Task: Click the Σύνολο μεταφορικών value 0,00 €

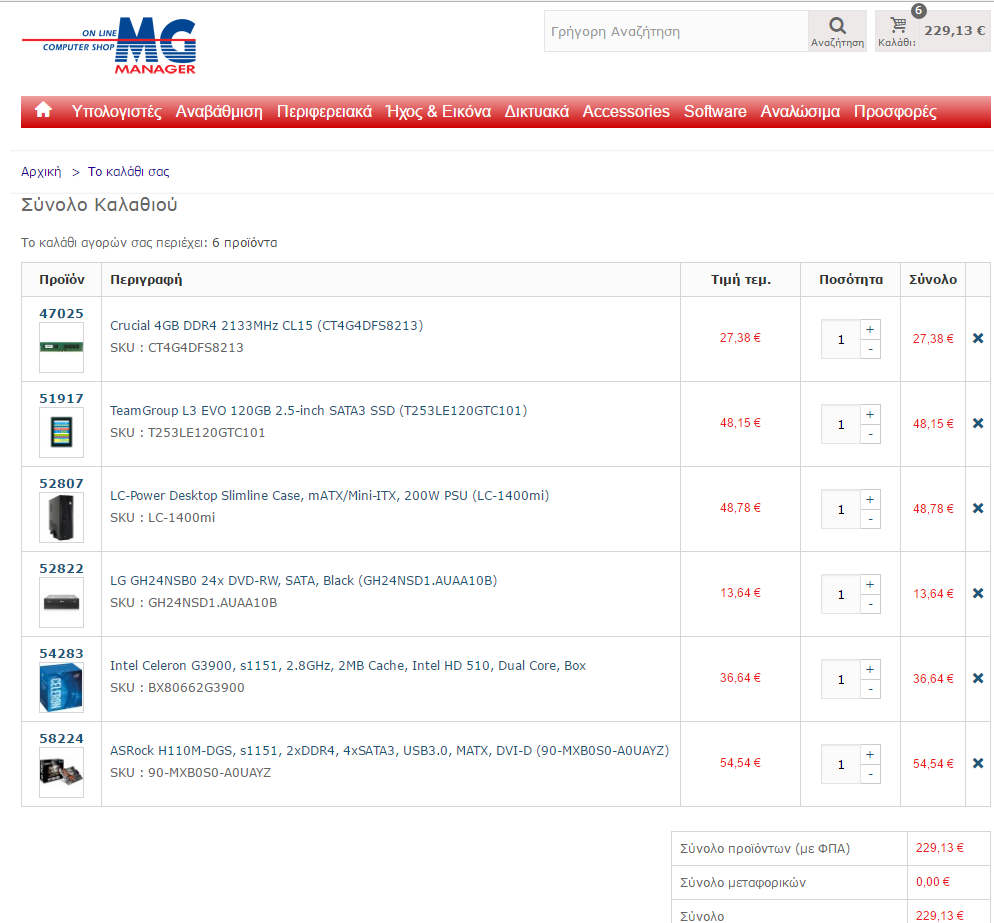Action: click(x=933, y=881)
